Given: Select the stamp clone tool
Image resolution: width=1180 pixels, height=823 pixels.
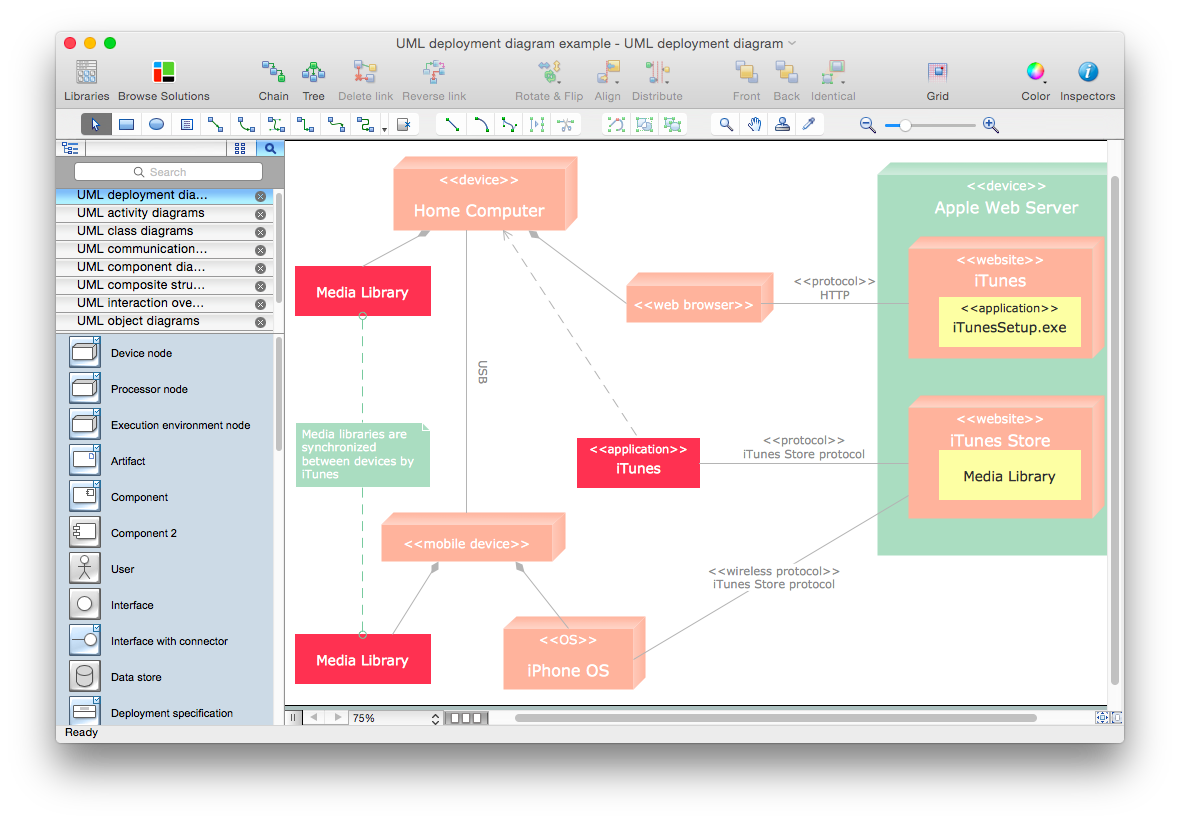Looking at the screenshot, I should [x=782, y=125].
